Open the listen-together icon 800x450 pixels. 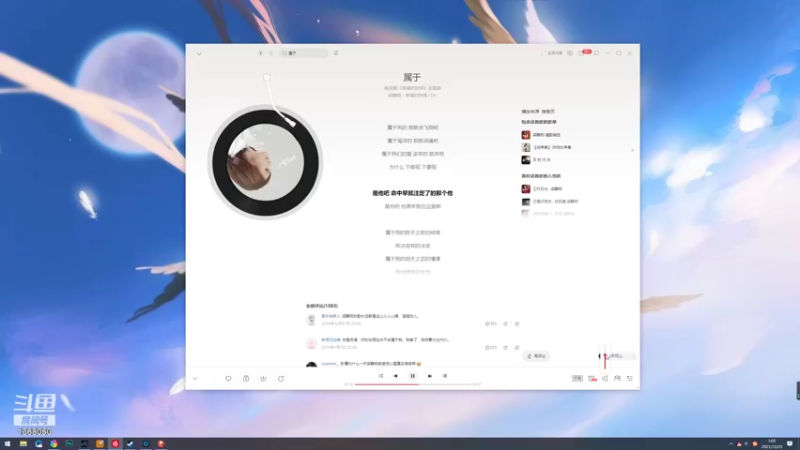(617, 379)
